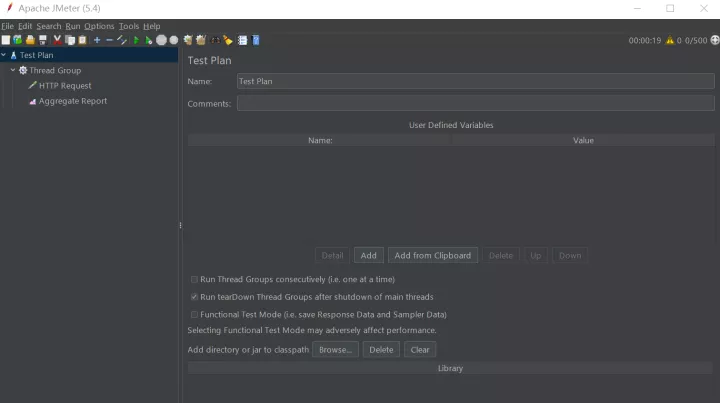Click the Up button
This screenshot has height=403, width=720.
(x=535, y=255)
